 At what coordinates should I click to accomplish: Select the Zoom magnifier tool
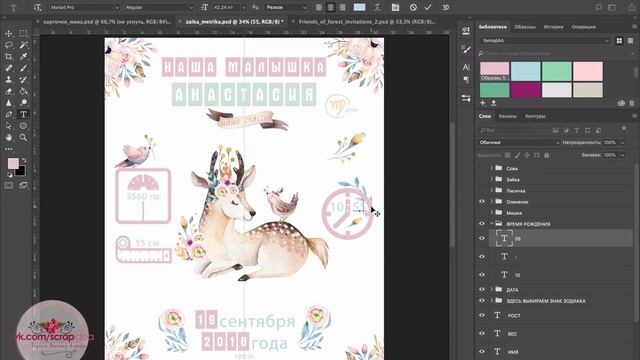coord(24,138)
